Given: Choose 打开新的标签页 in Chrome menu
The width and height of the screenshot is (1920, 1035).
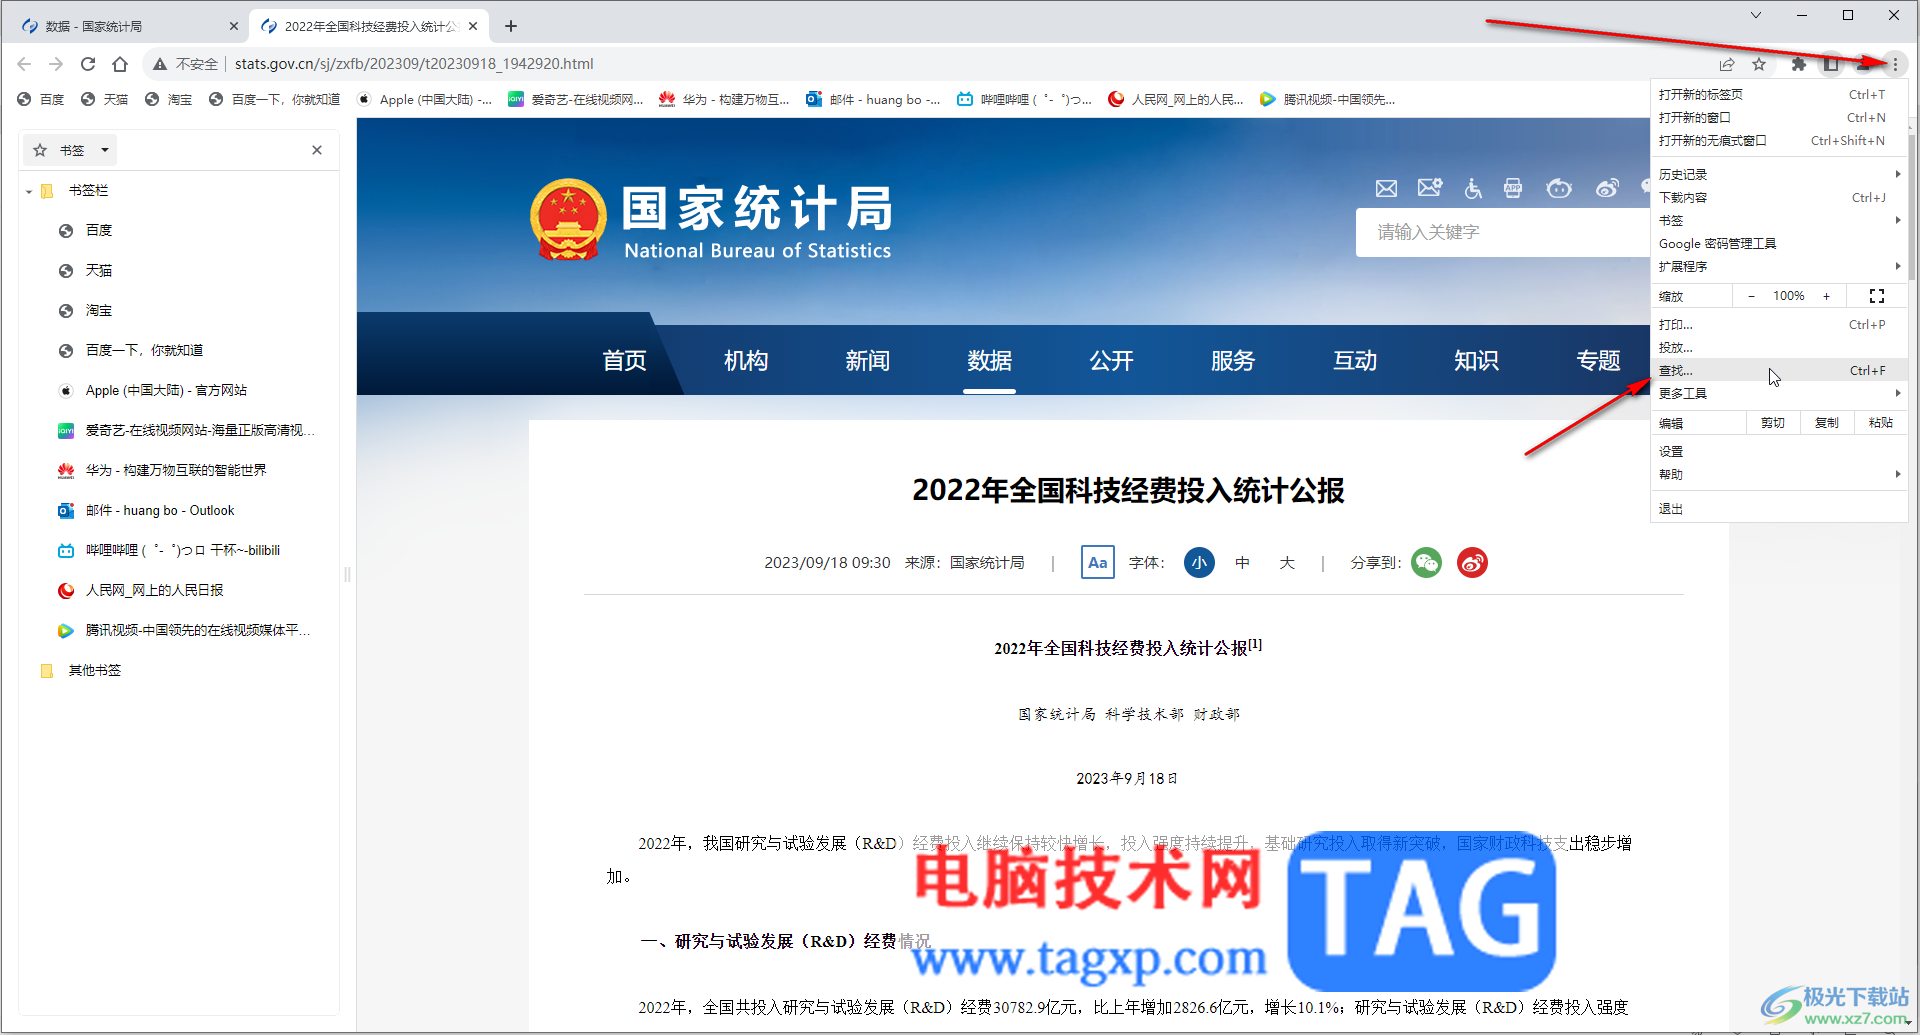Looking at the screenshot, I should tap(1778, 94).
